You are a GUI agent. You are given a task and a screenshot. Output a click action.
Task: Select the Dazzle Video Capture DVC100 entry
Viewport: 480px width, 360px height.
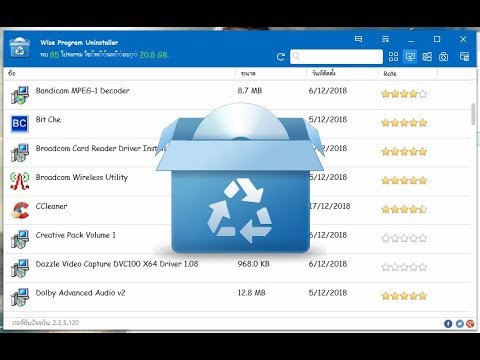pos(238,268)
